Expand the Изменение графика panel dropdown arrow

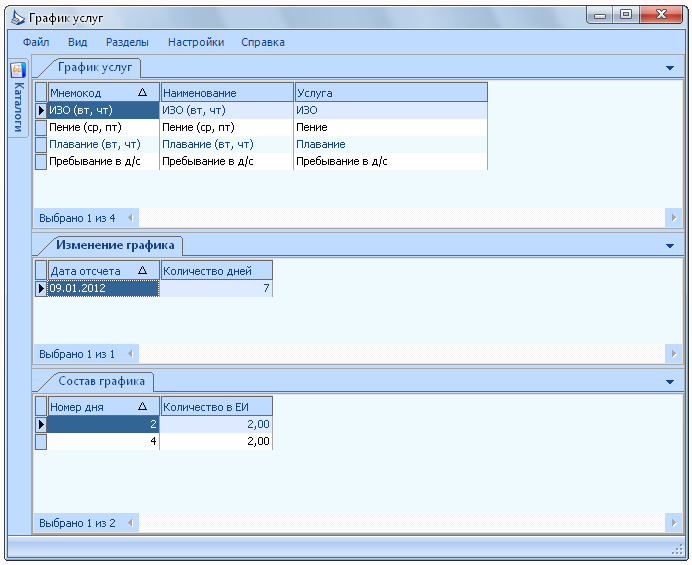pos(669,246)
